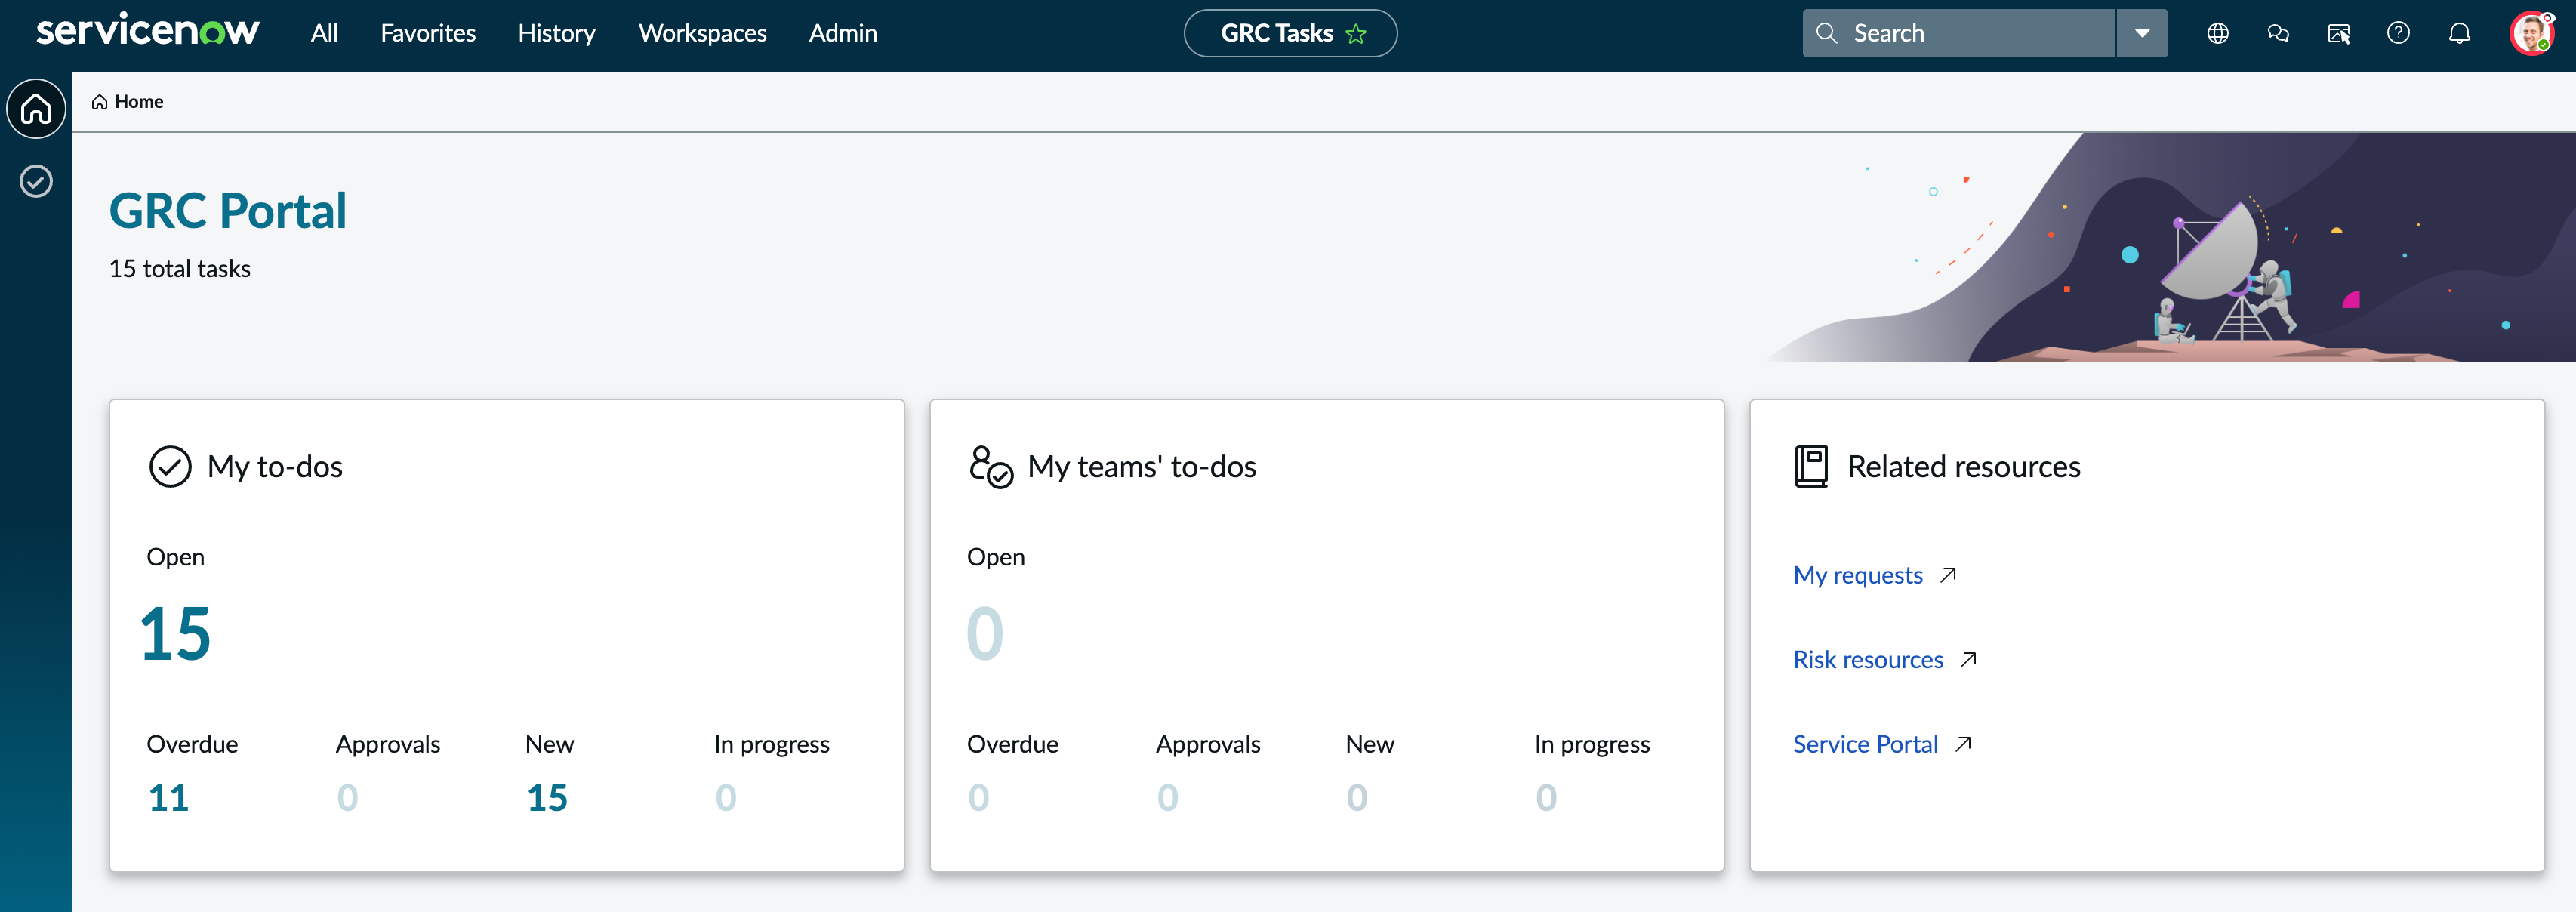Open the globe scope picker icon
This screenshot has width=2576, height=912.
coord(2217,33)
